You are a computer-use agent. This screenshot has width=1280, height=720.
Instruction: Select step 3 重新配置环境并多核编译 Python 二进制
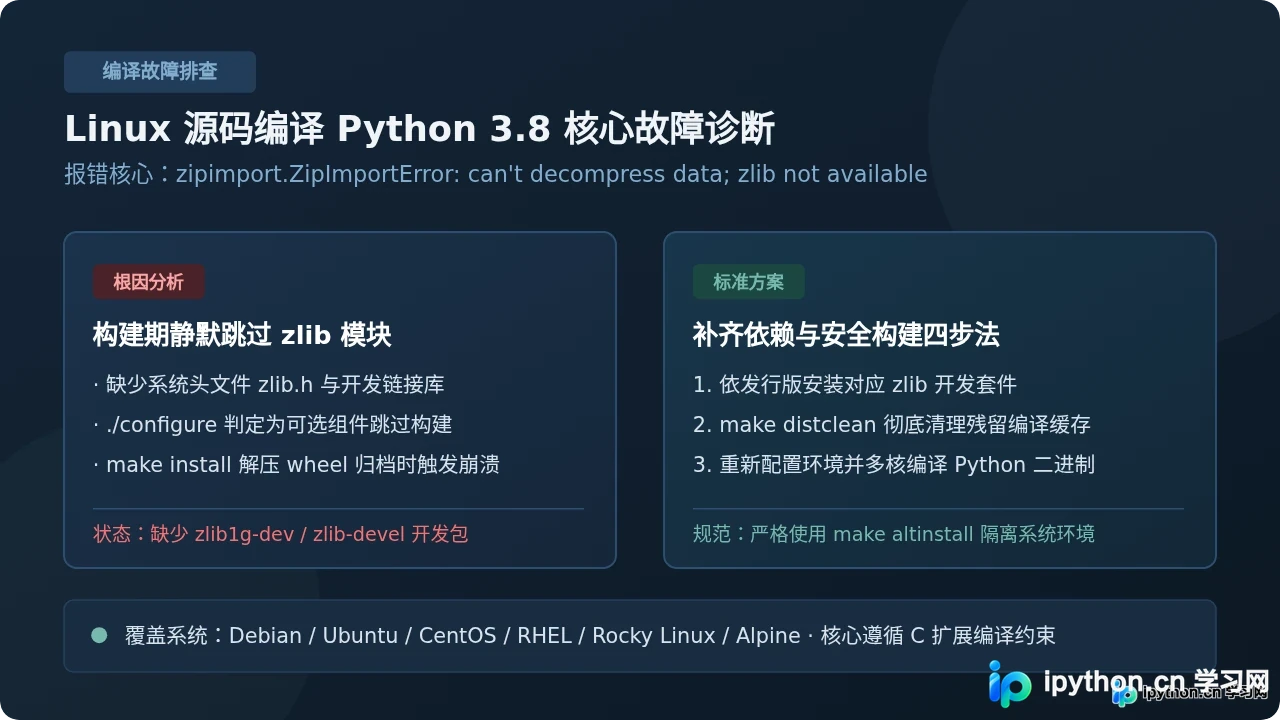pyautogui.click(x=894, y=464)
